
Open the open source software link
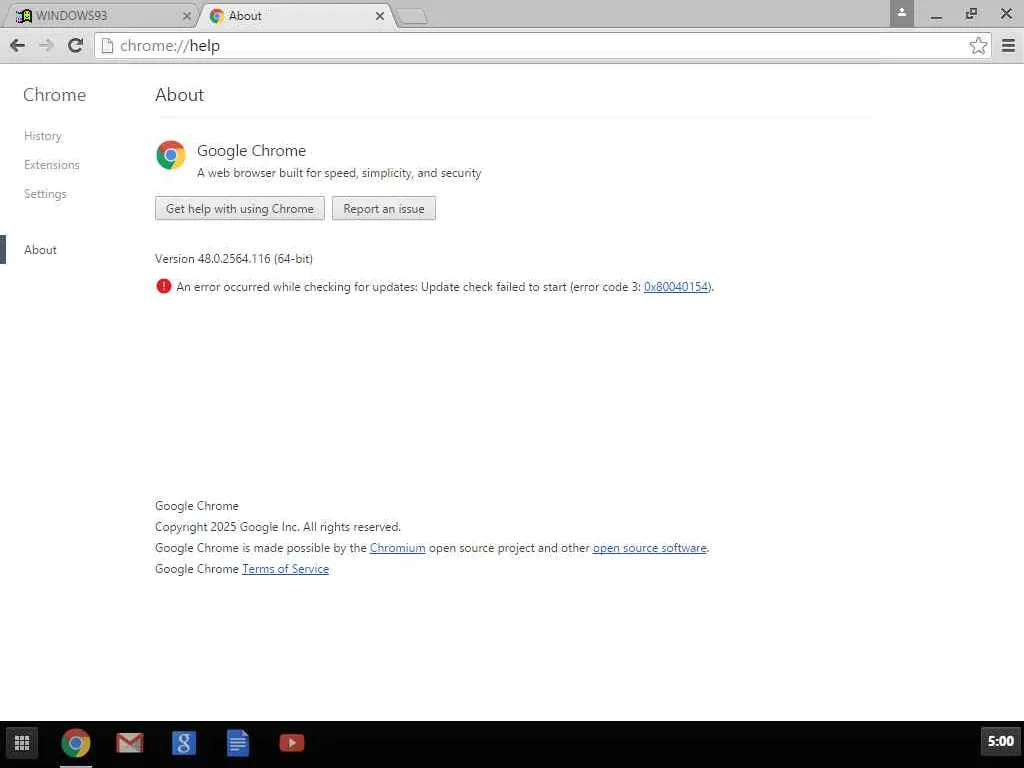(x=650, y=548)
